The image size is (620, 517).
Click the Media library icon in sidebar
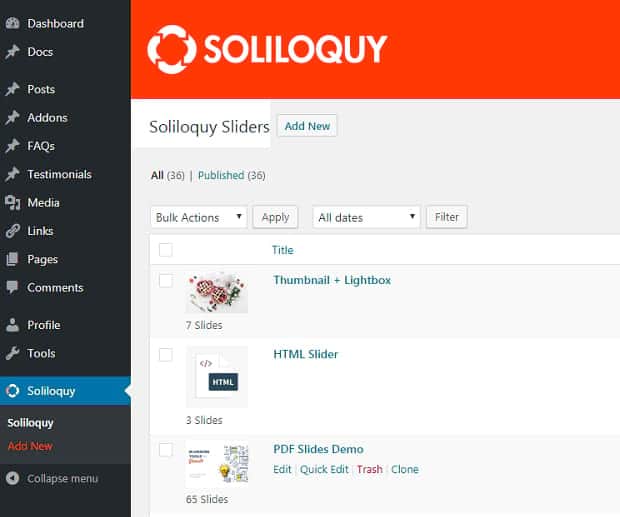click(x=13, y=203)
